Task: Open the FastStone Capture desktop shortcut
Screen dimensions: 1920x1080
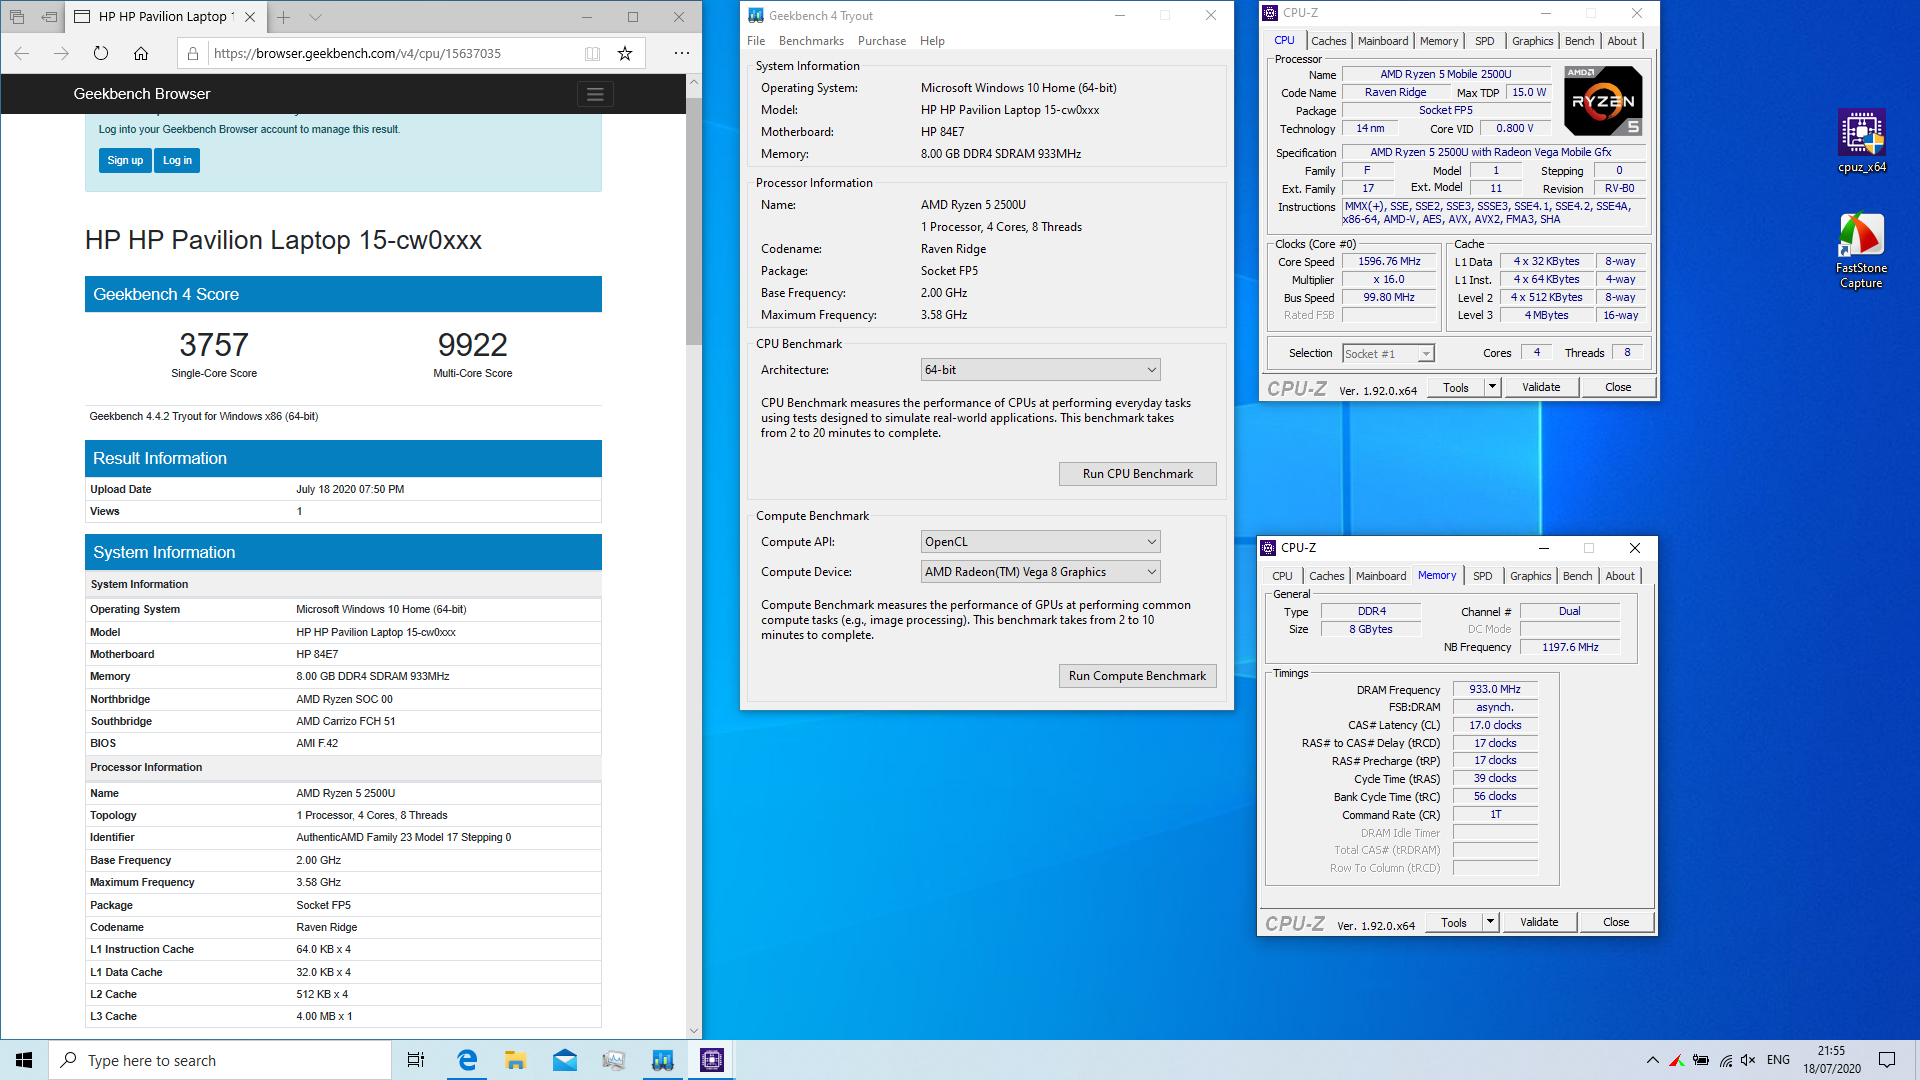Action: click(x=1861, y=251)
